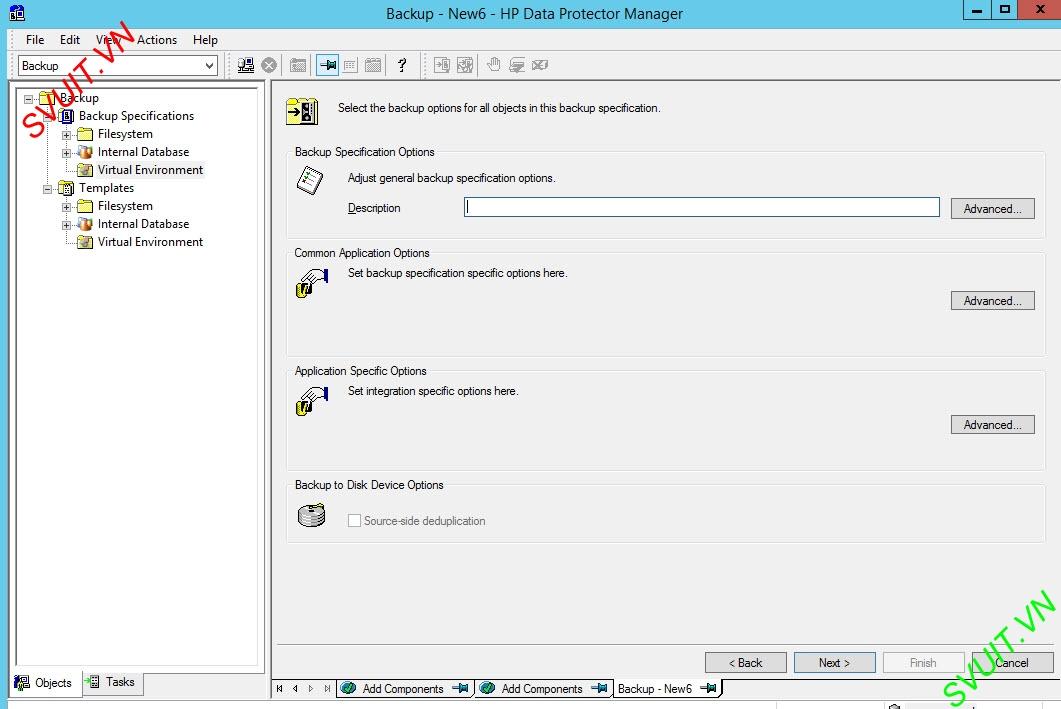Click the previous tab arrow icon
The image size is (1061, 709).
pos(295,689)
